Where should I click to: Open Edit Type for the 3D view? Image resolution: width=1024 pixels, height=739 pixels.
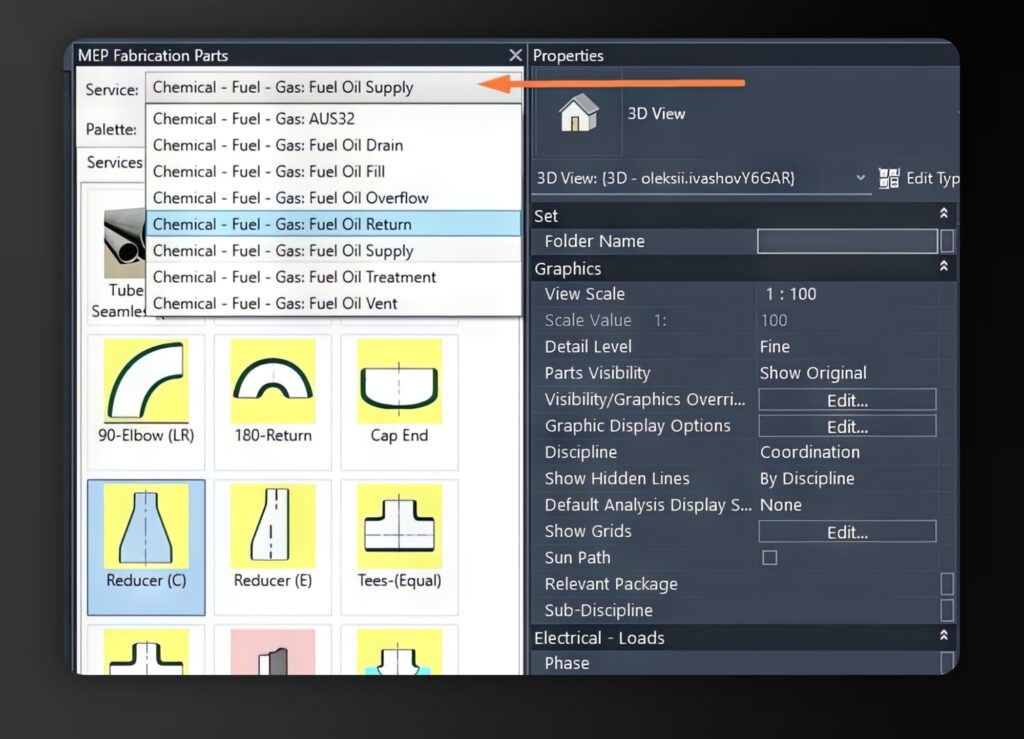(x=919, y=178)
